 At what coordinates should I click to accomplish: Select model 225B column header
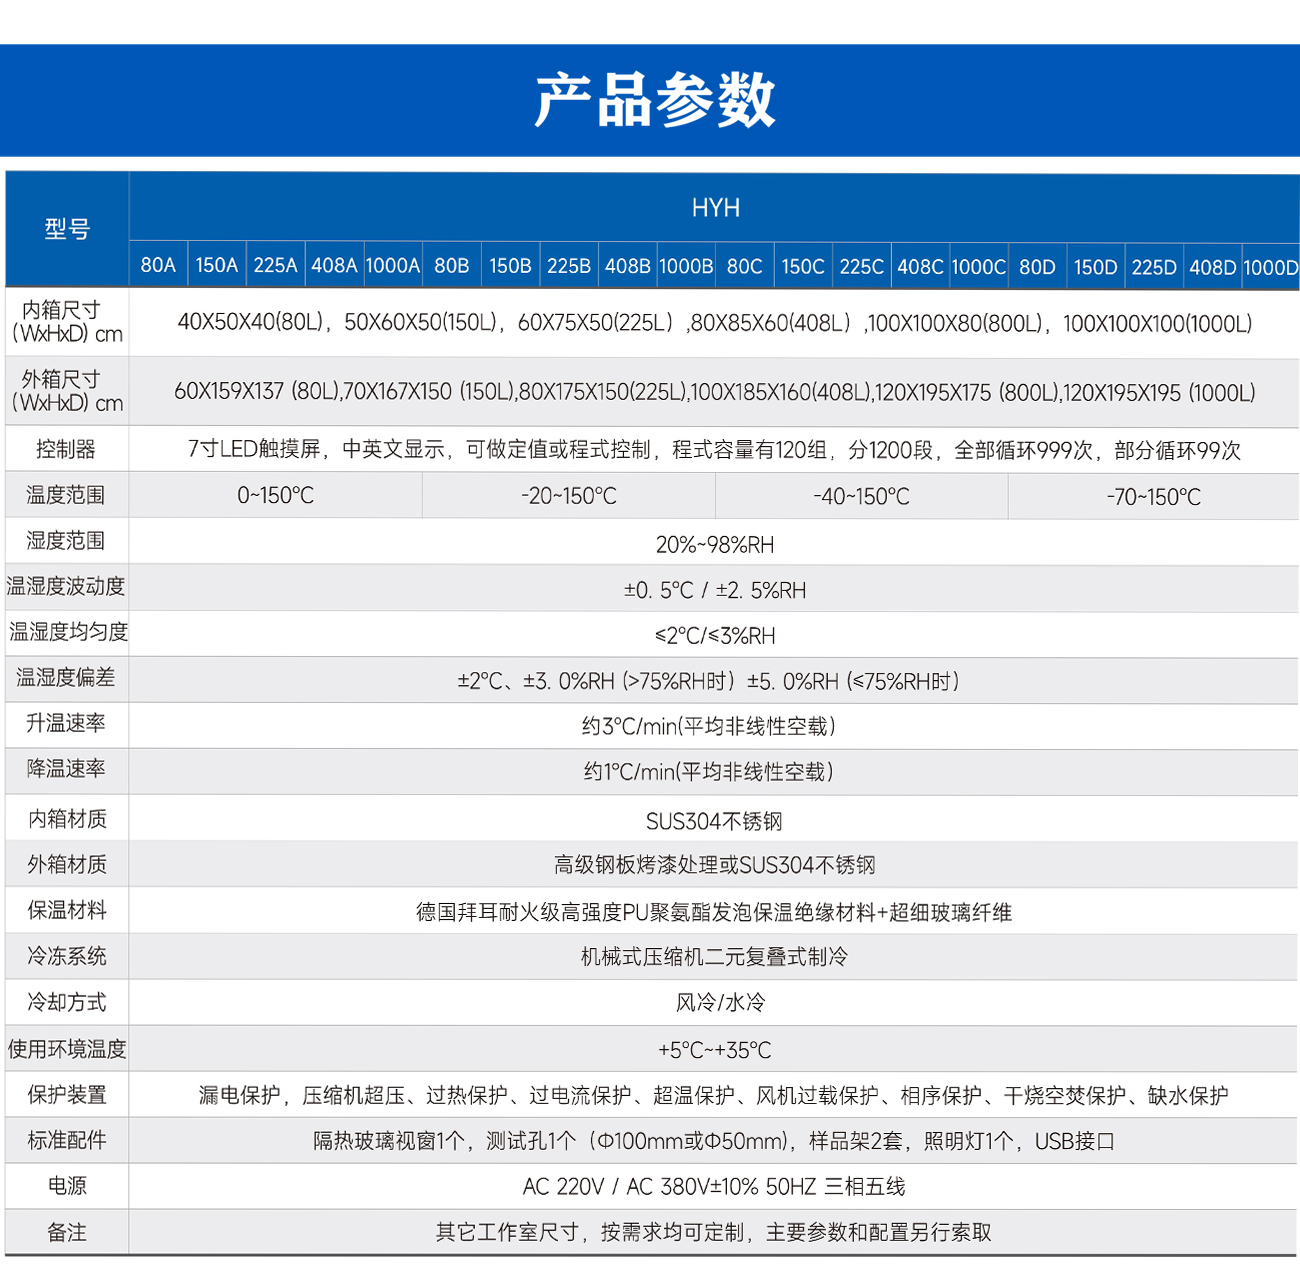click(x=568, y=265)
